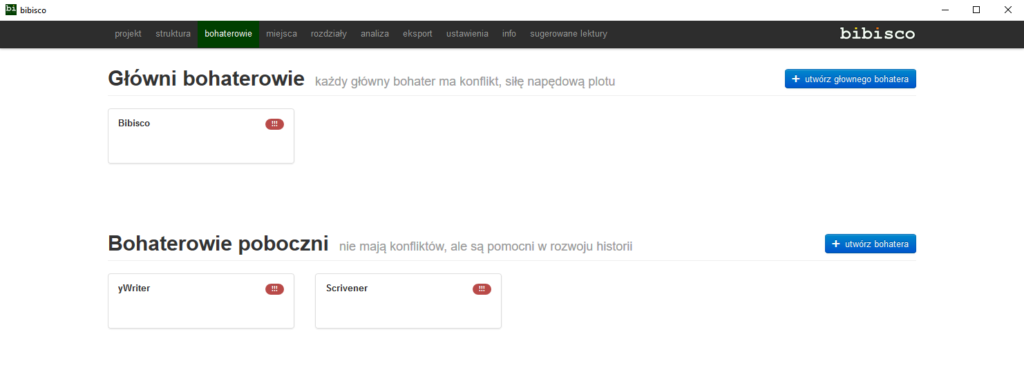The image size is (1024, 381).
Task: Open the yWriter secondary character card
Action: pos(201,301)
